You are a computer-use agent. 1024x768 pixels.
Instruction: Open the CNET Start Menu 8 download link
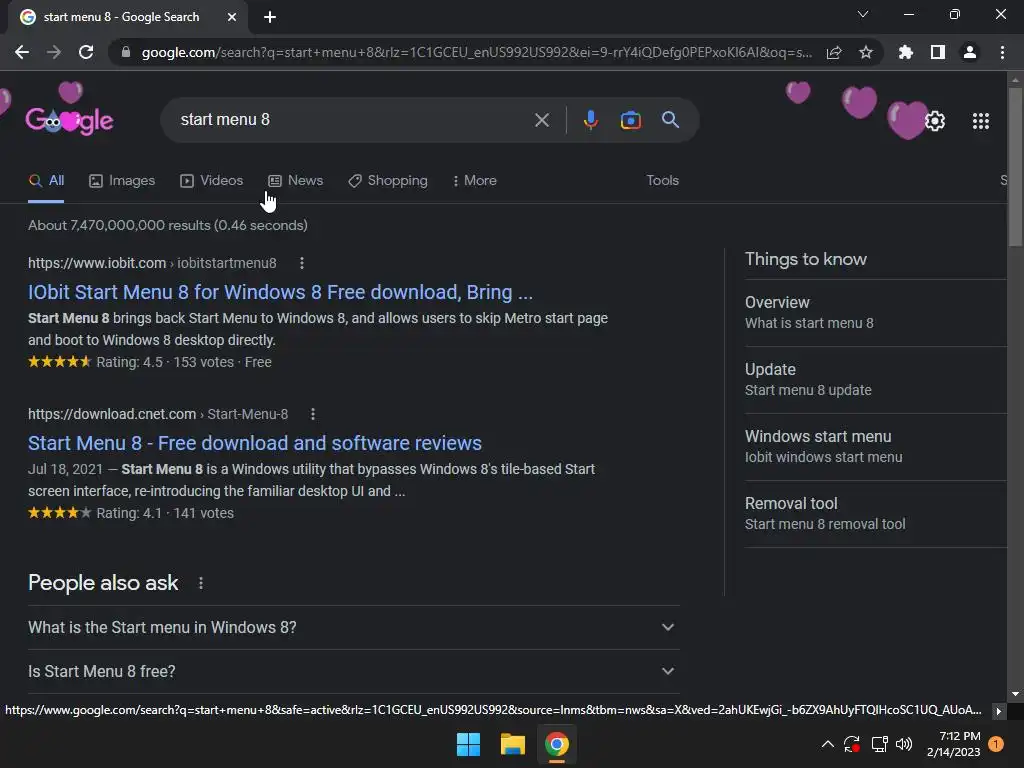tap(255, 443)
